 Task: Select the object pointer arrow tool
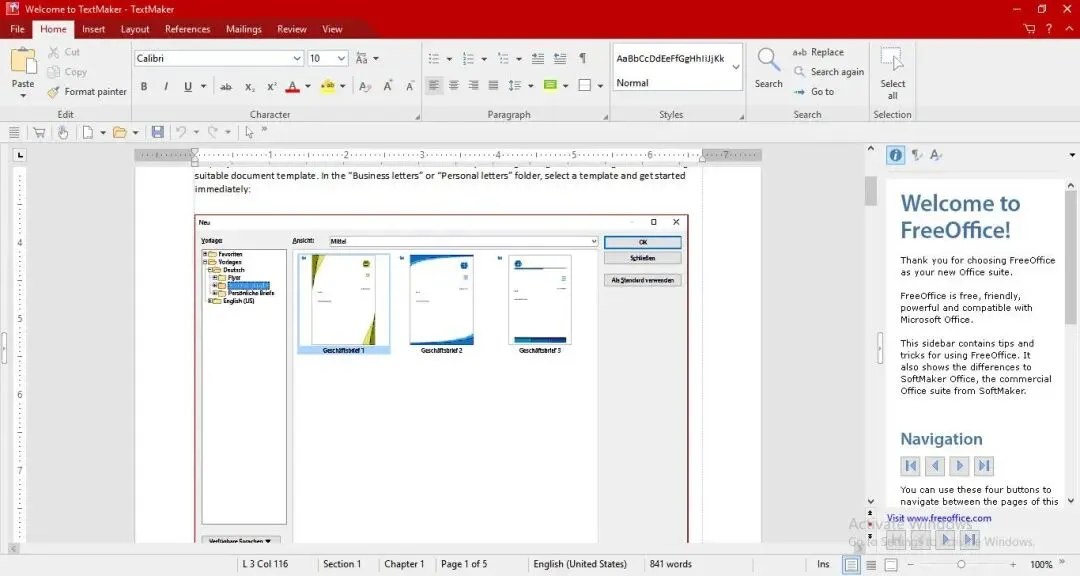pyautogui.click(x=249, y=132)
